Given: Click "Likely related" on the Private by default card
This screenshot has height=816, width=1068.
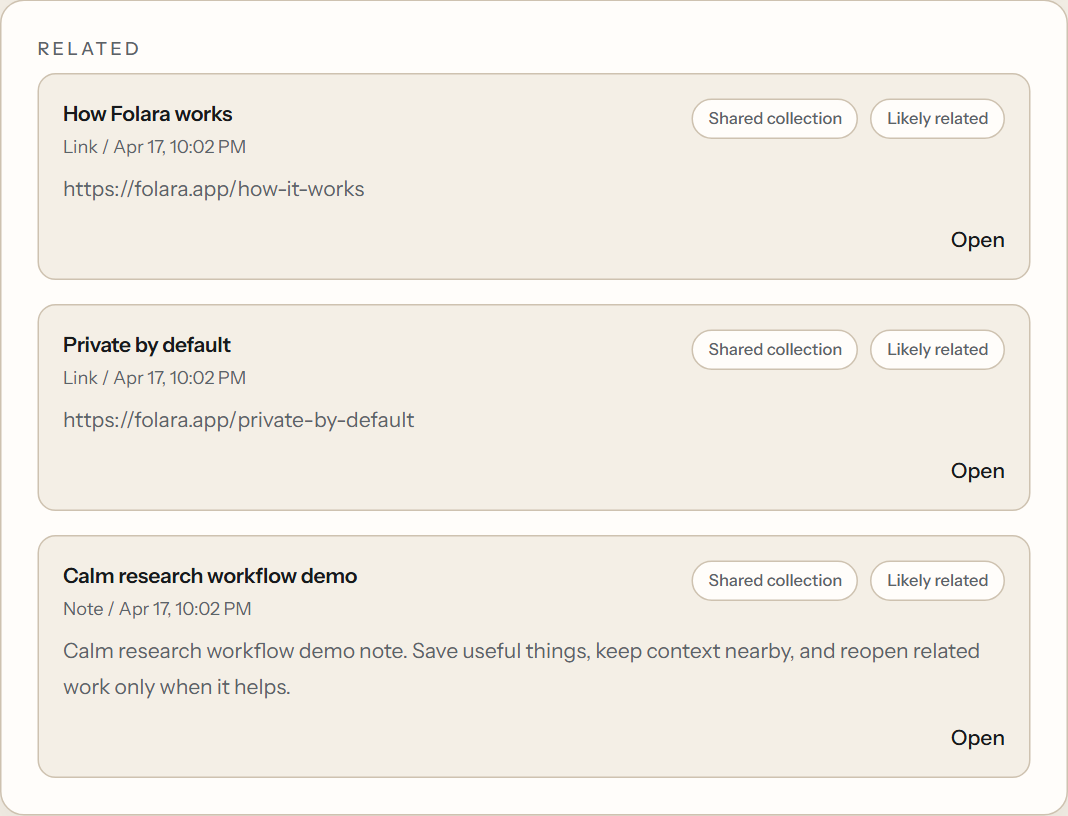Looking at the screenshot, I should pos(937,349).
